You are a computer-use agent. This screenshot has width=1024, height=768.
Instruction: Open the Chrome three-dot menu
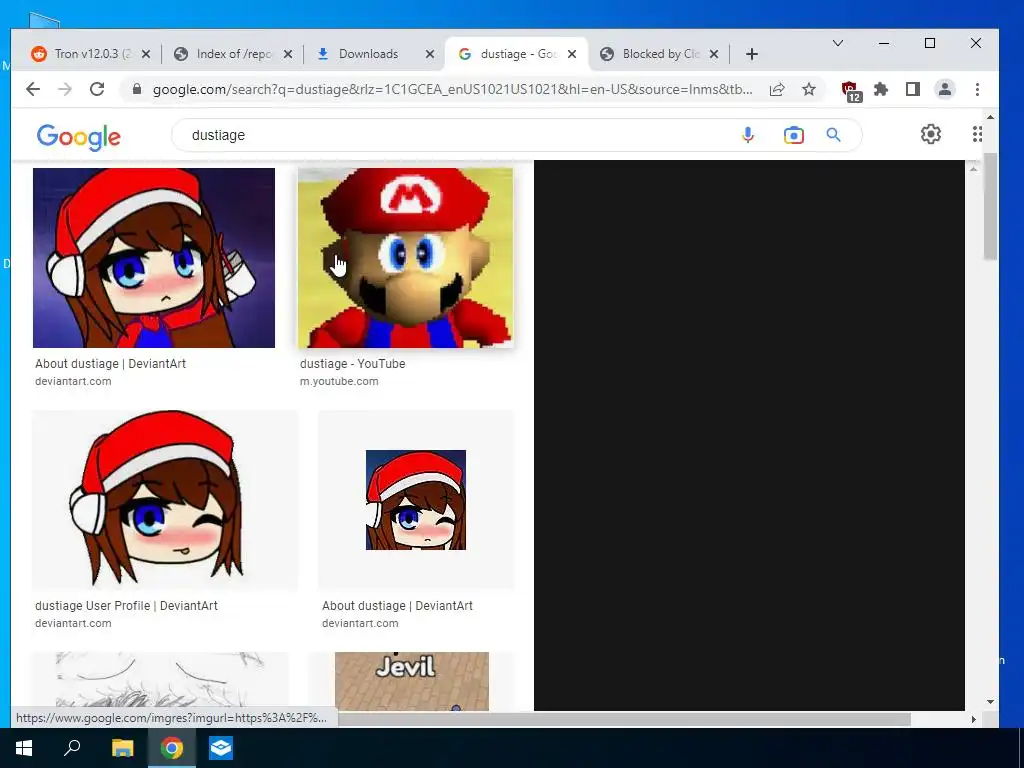(977, 89)
